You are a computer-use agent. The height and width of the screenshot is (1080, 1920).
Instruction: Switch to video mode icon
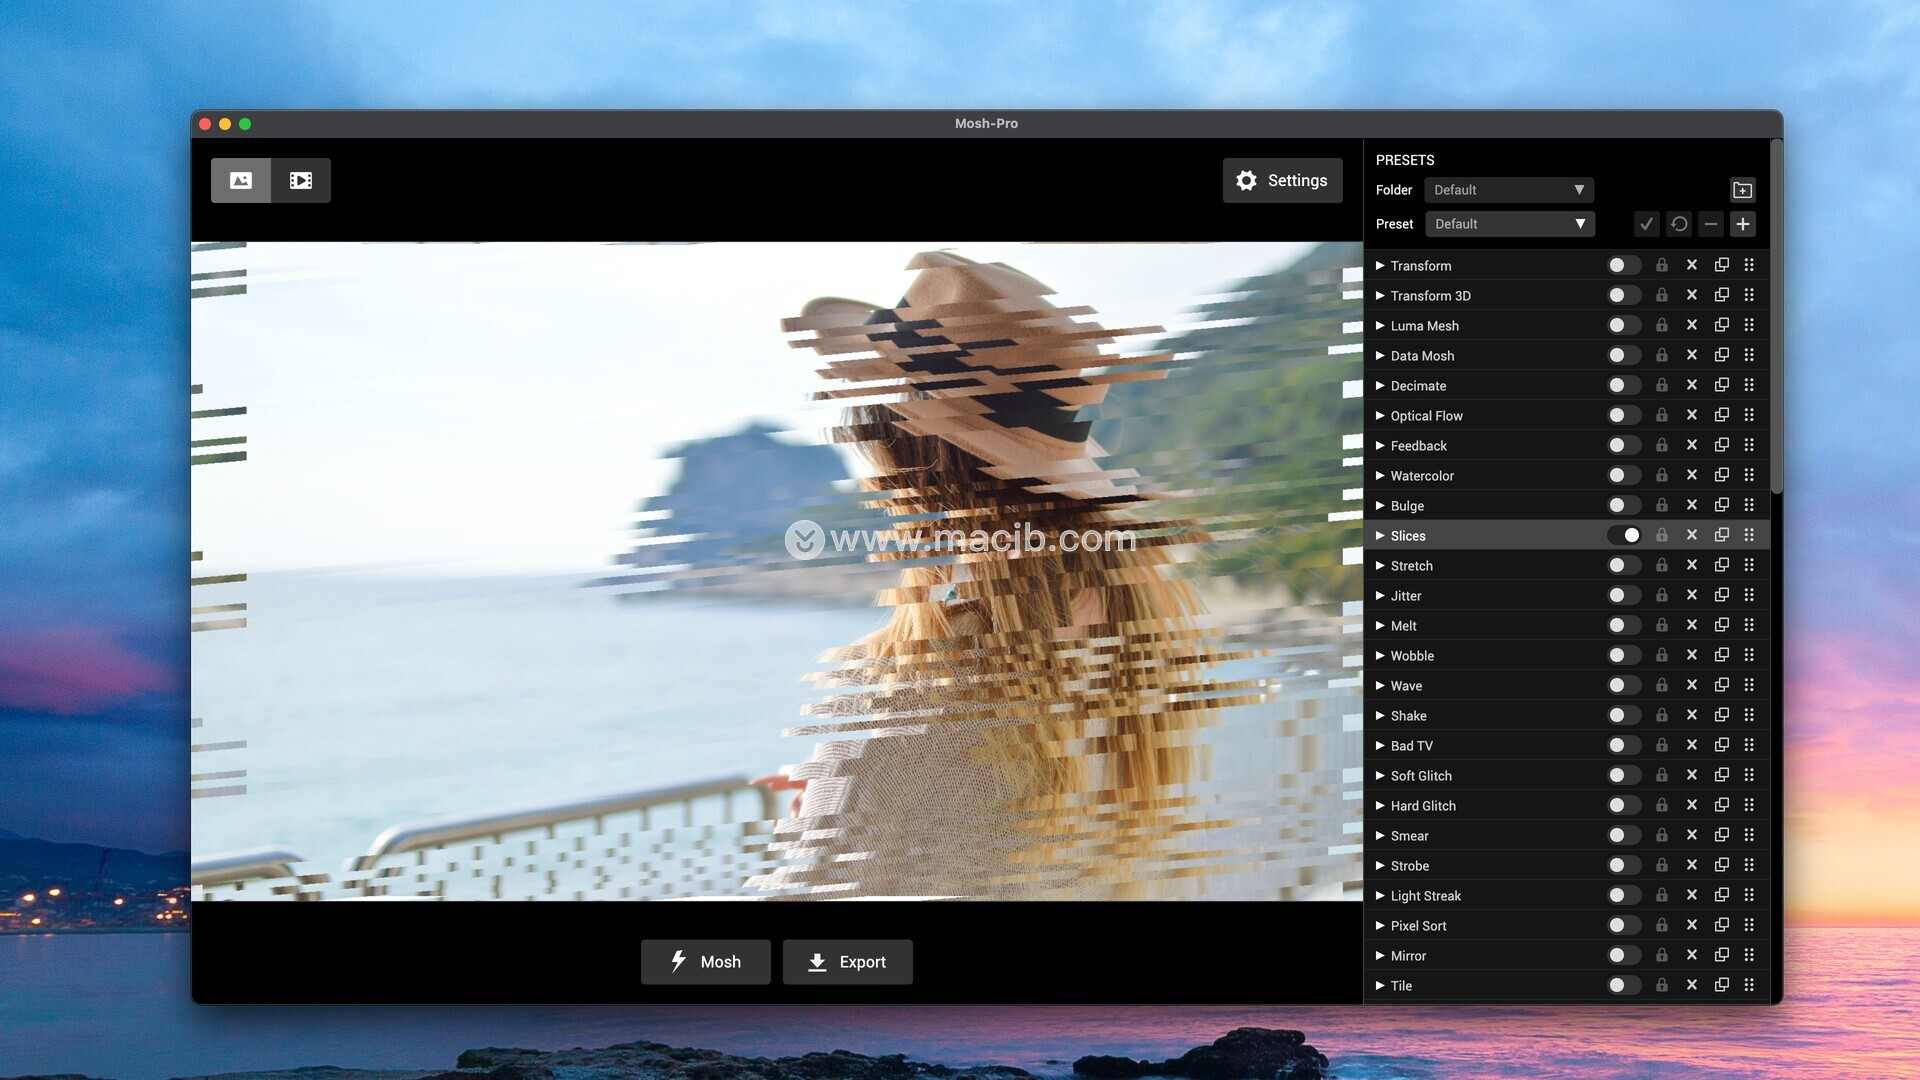[x=301, y=181]
